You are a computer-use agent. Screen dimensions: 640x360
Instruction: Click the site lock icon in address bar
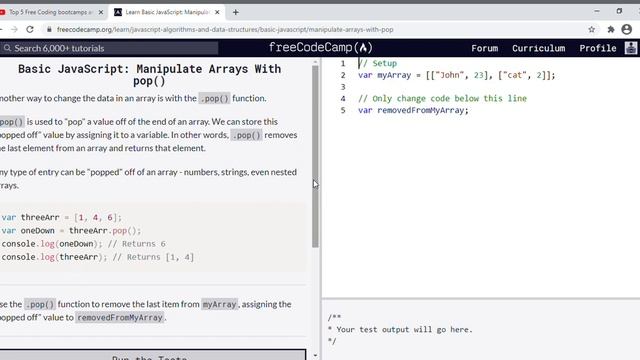[49, 29]
